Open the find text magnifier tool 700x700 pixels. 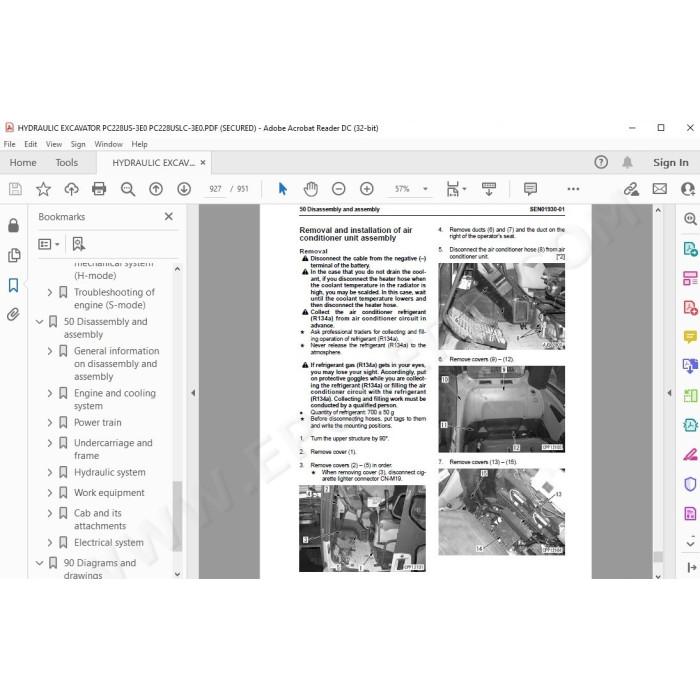128,189
